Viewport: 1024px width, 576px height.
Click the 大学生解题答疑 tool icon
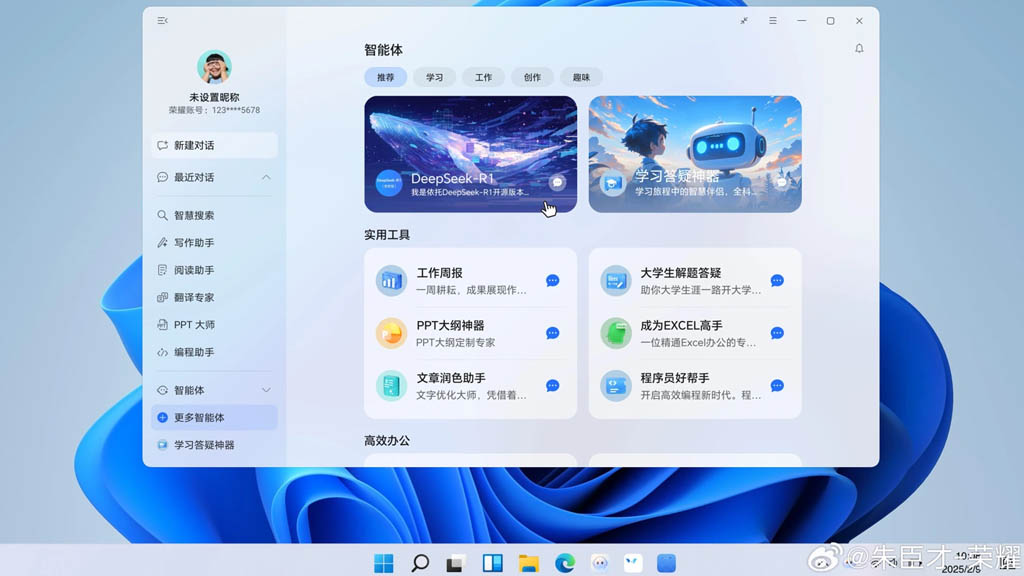(616, 281)
